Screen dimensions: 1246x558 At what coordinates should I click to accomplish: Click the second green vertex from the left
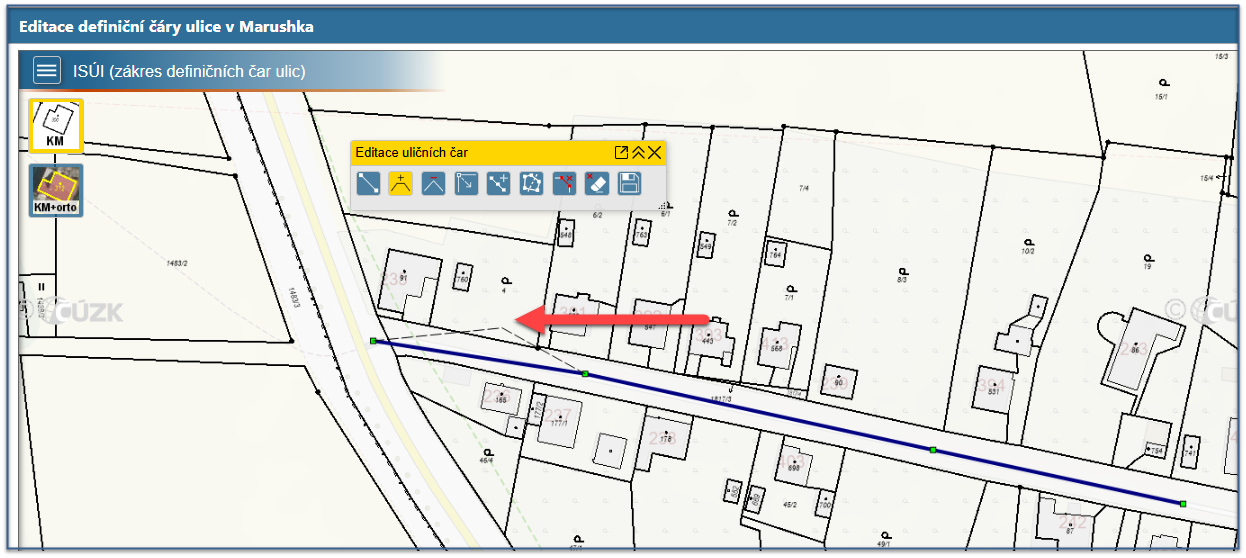coord(585,374)
